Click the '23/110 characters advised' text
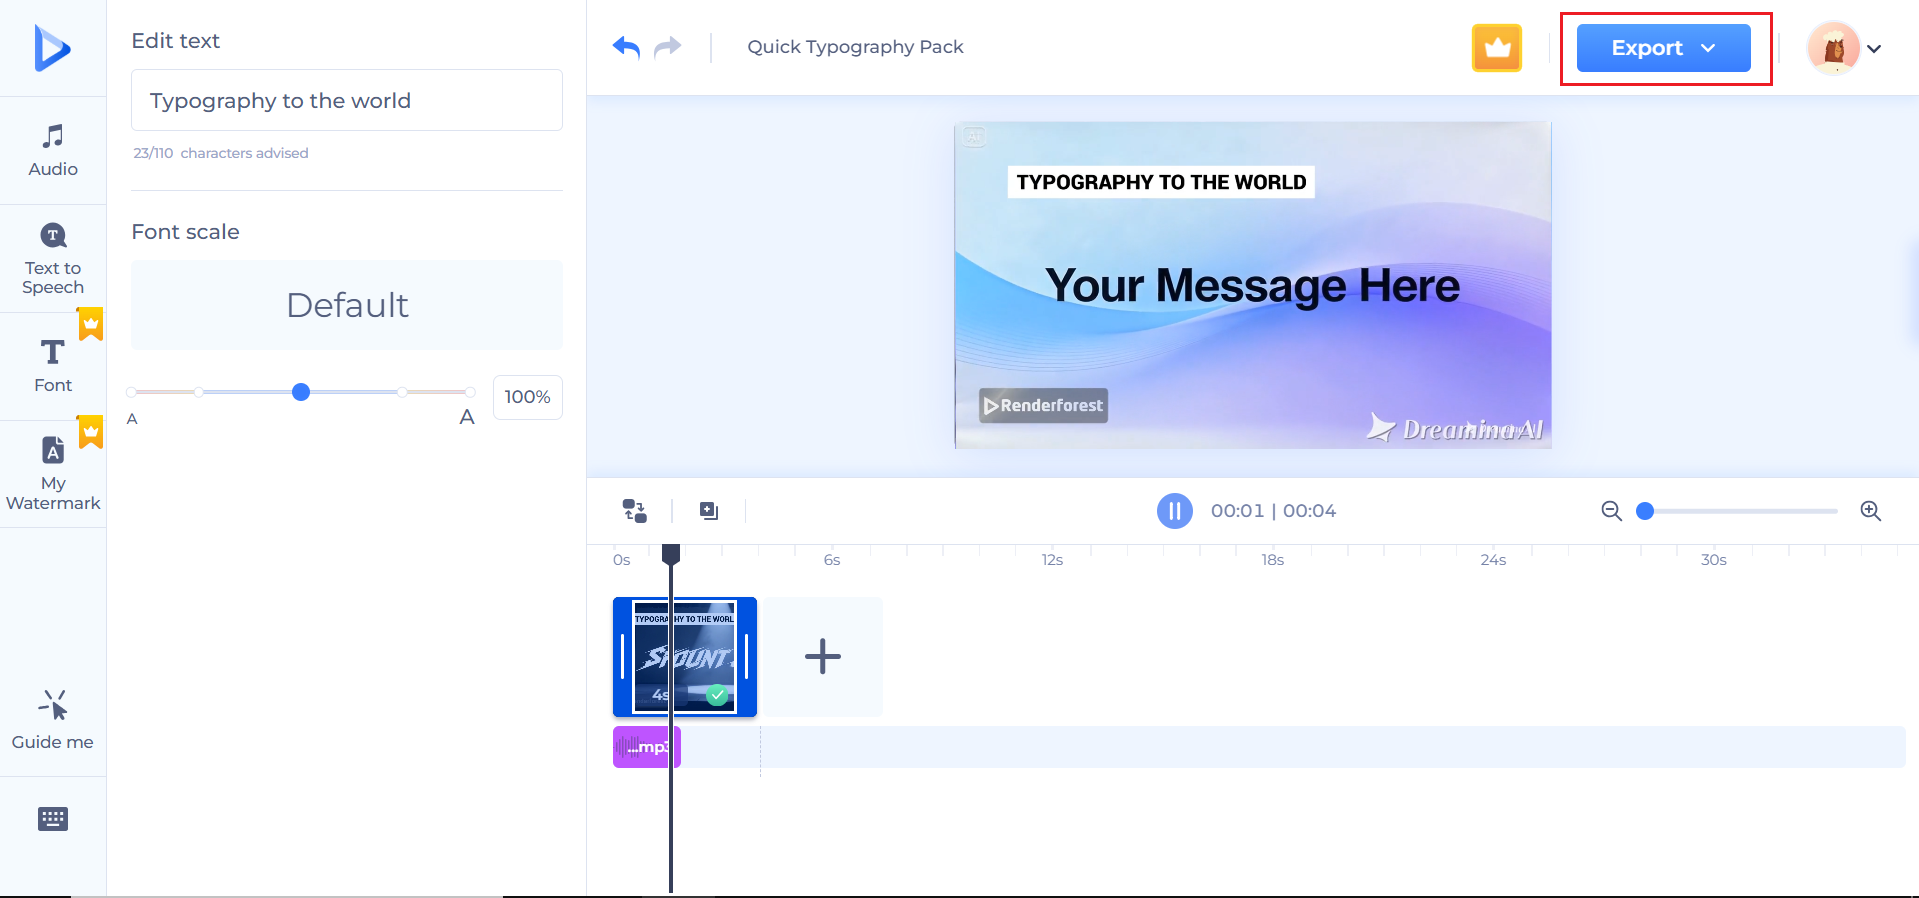Image resolution: width=1919 pixels, height=898 pixels. coord(221,153)
